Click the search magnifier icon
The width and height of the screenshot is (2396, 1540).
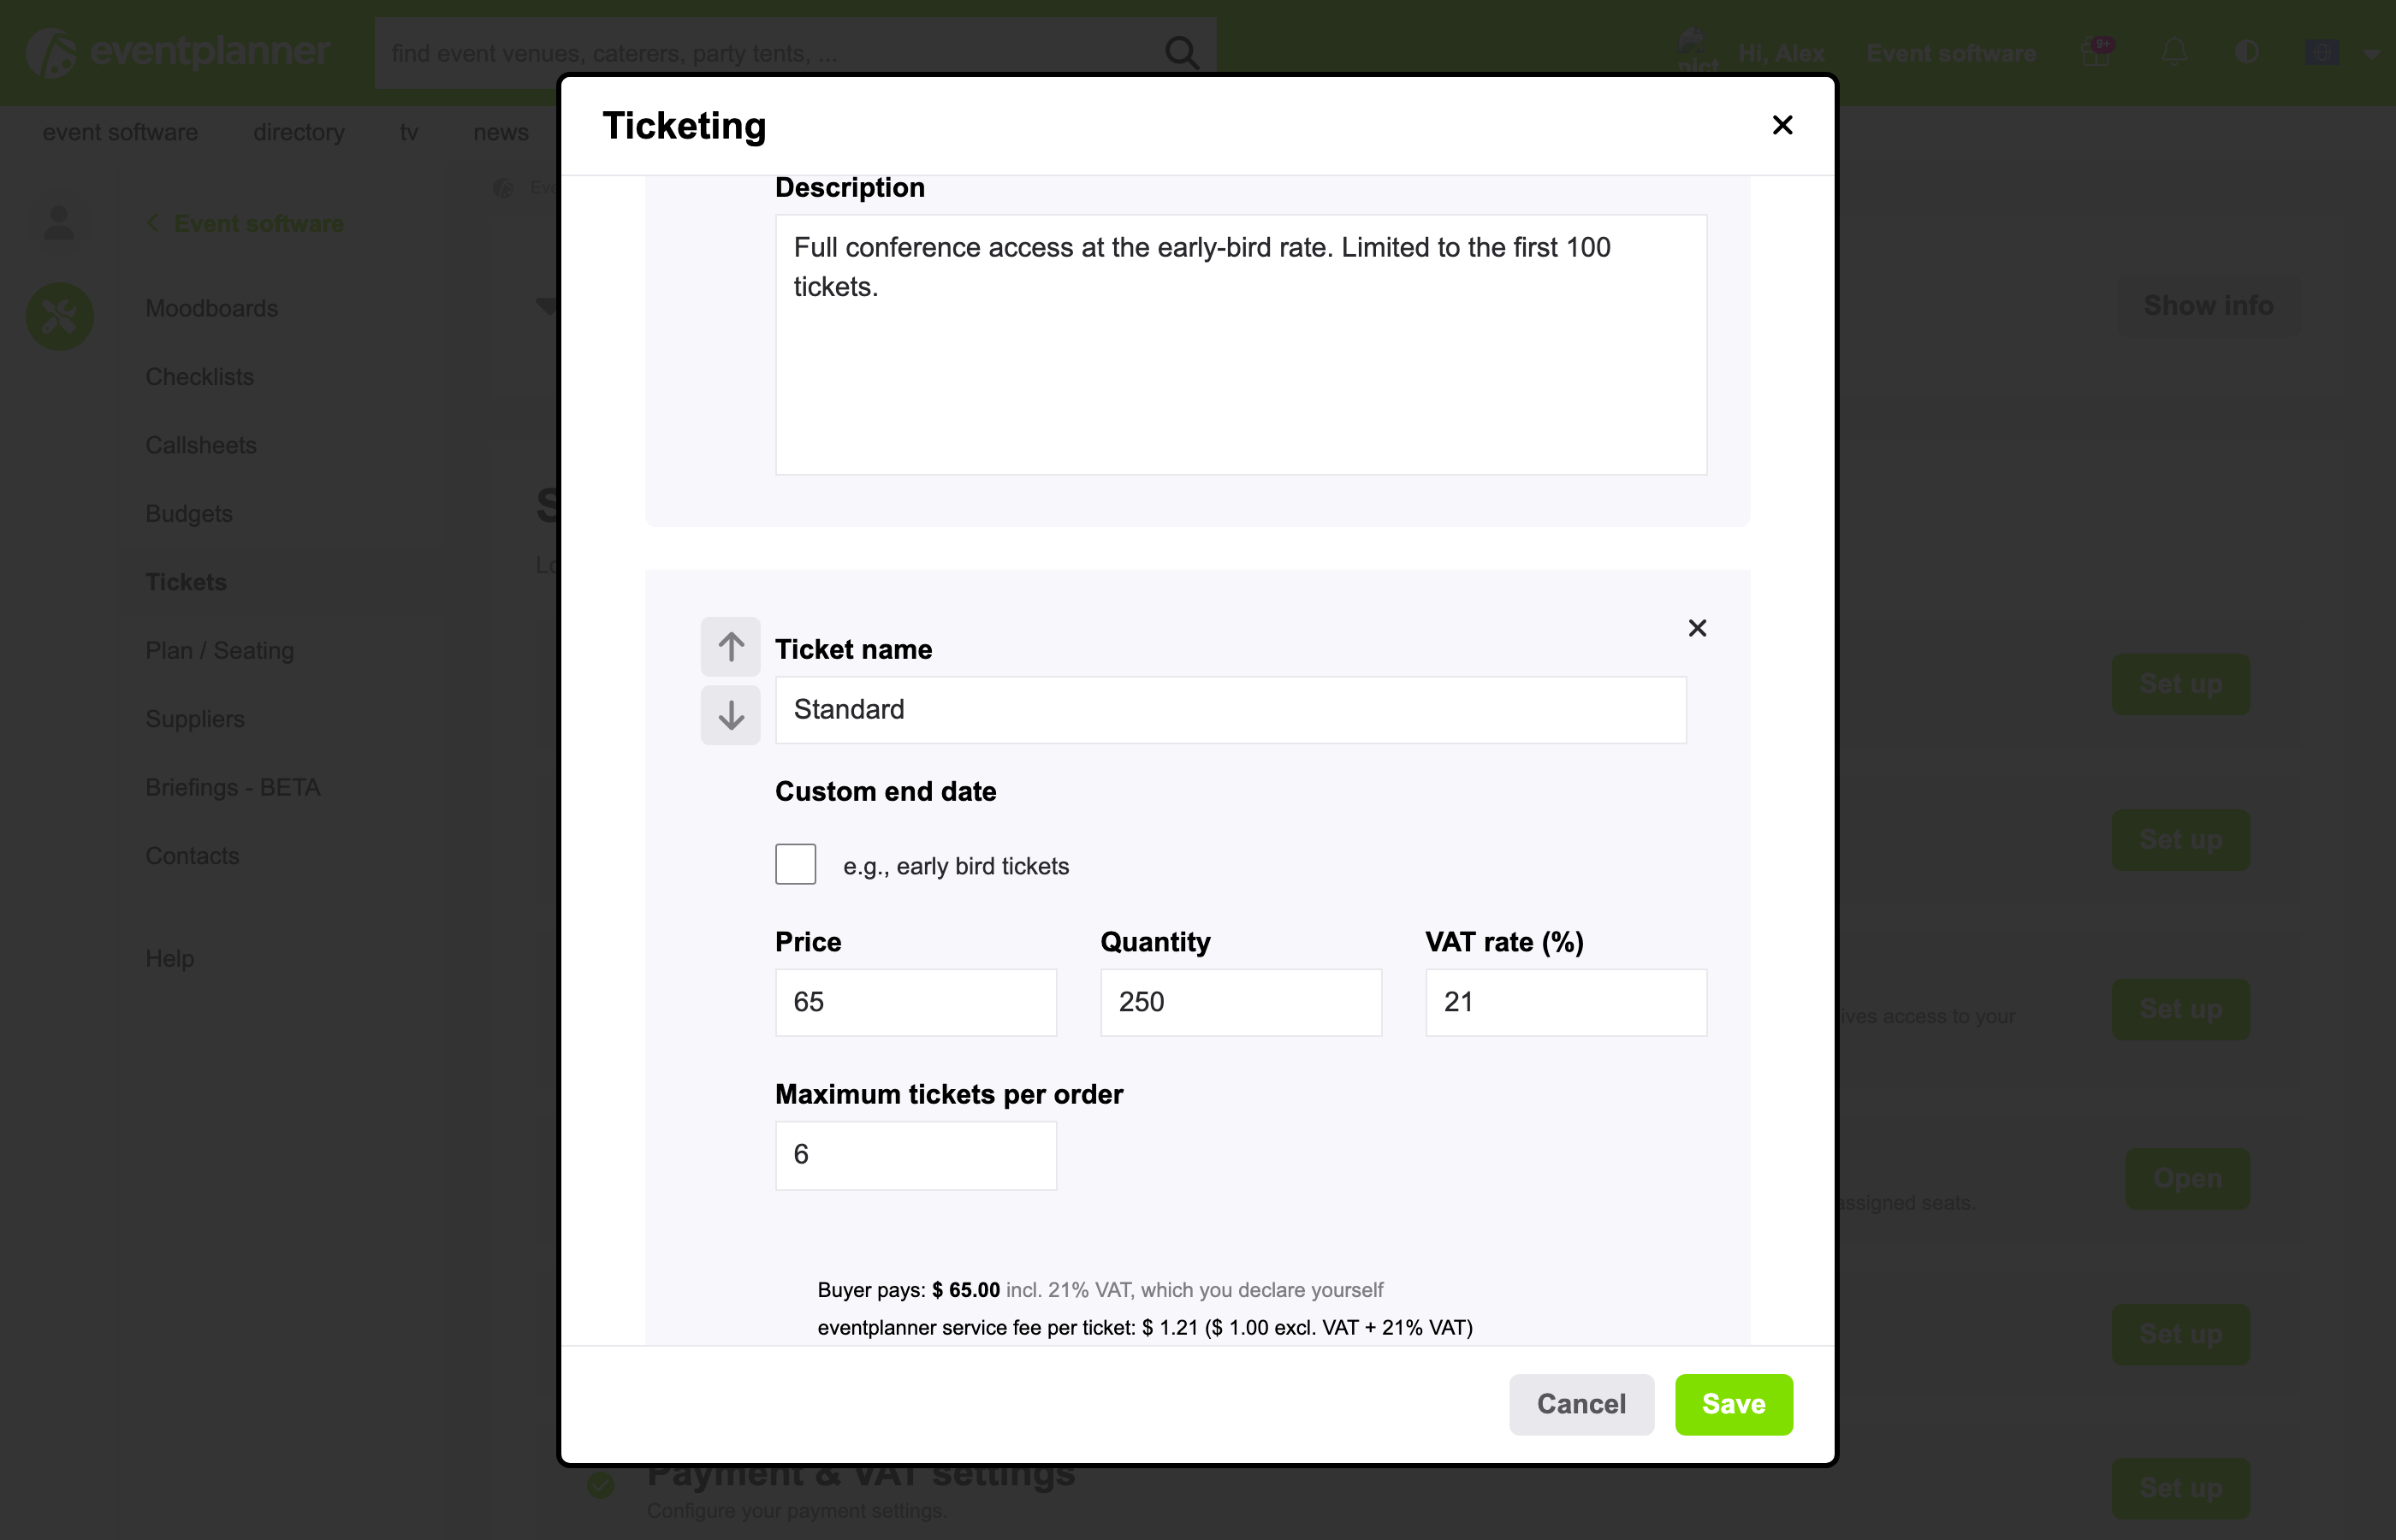[x=1181, y=53]
